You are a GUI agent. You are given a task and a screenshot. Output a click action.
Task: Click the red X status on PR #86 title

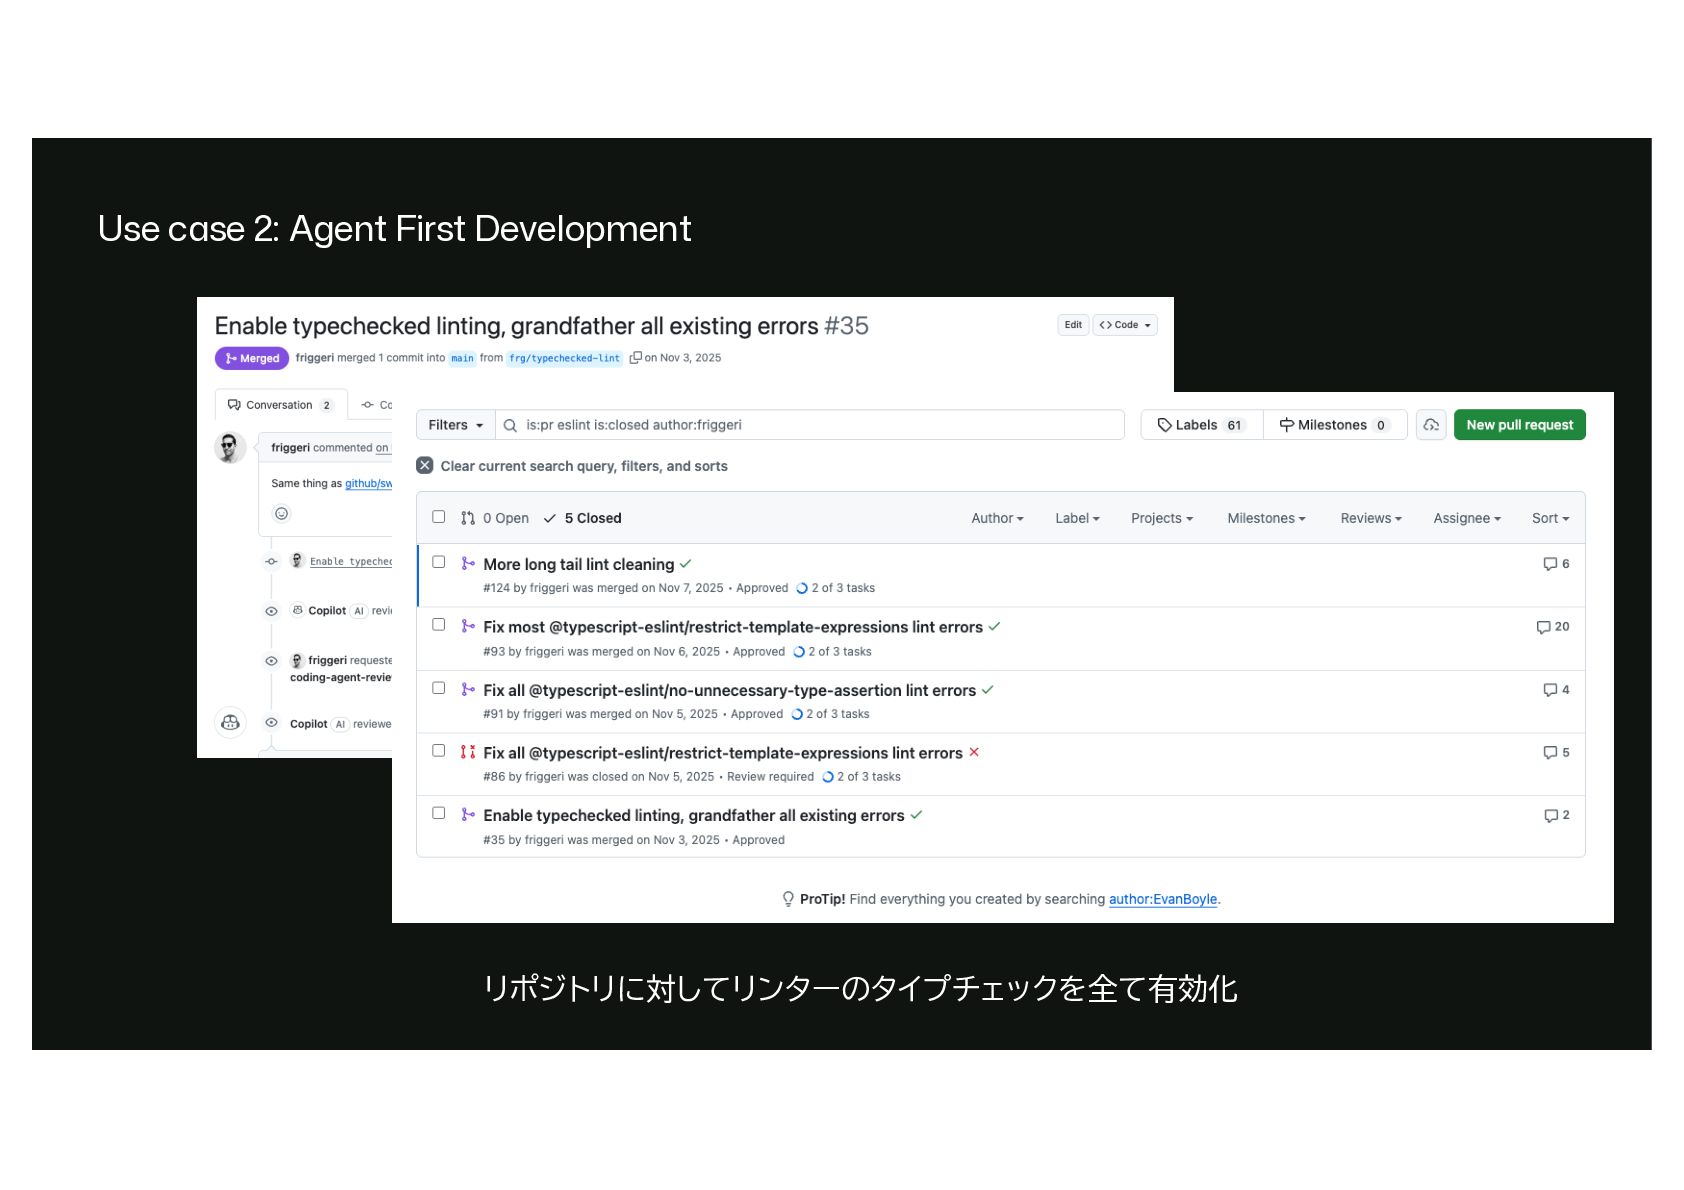(974, 752)
